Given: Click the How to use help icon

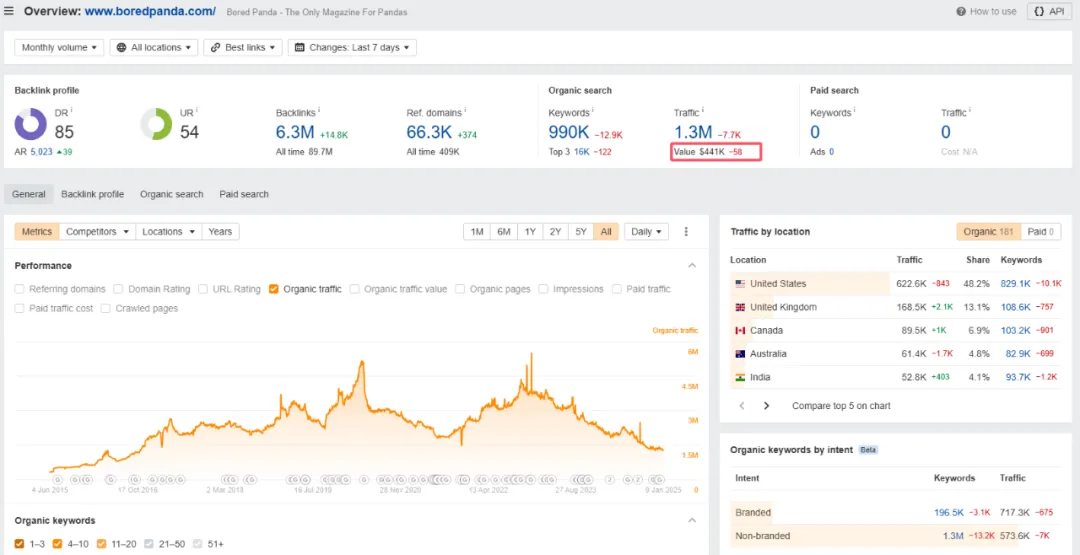Looking at the screenshot, I should coord(962,11).
